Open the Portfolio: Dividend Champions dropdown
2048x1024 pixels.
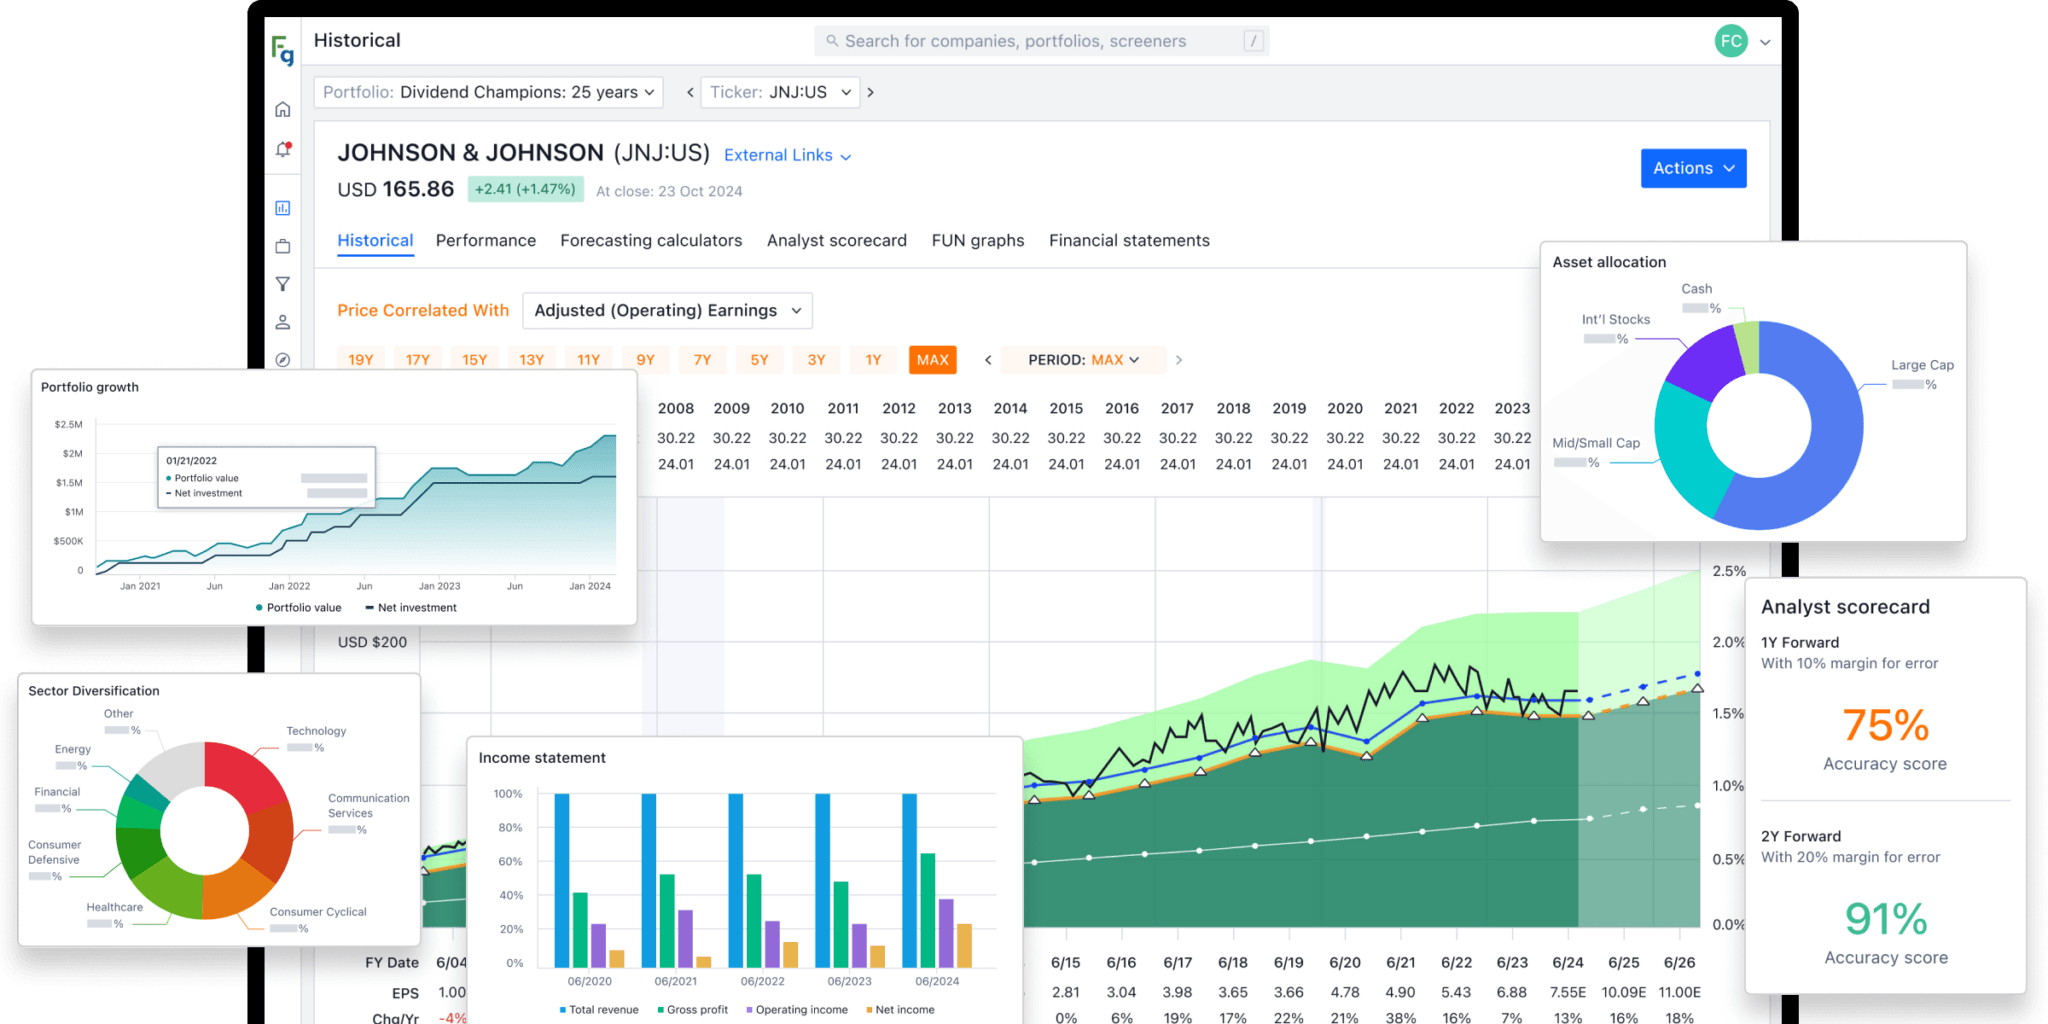pos(488,92)
